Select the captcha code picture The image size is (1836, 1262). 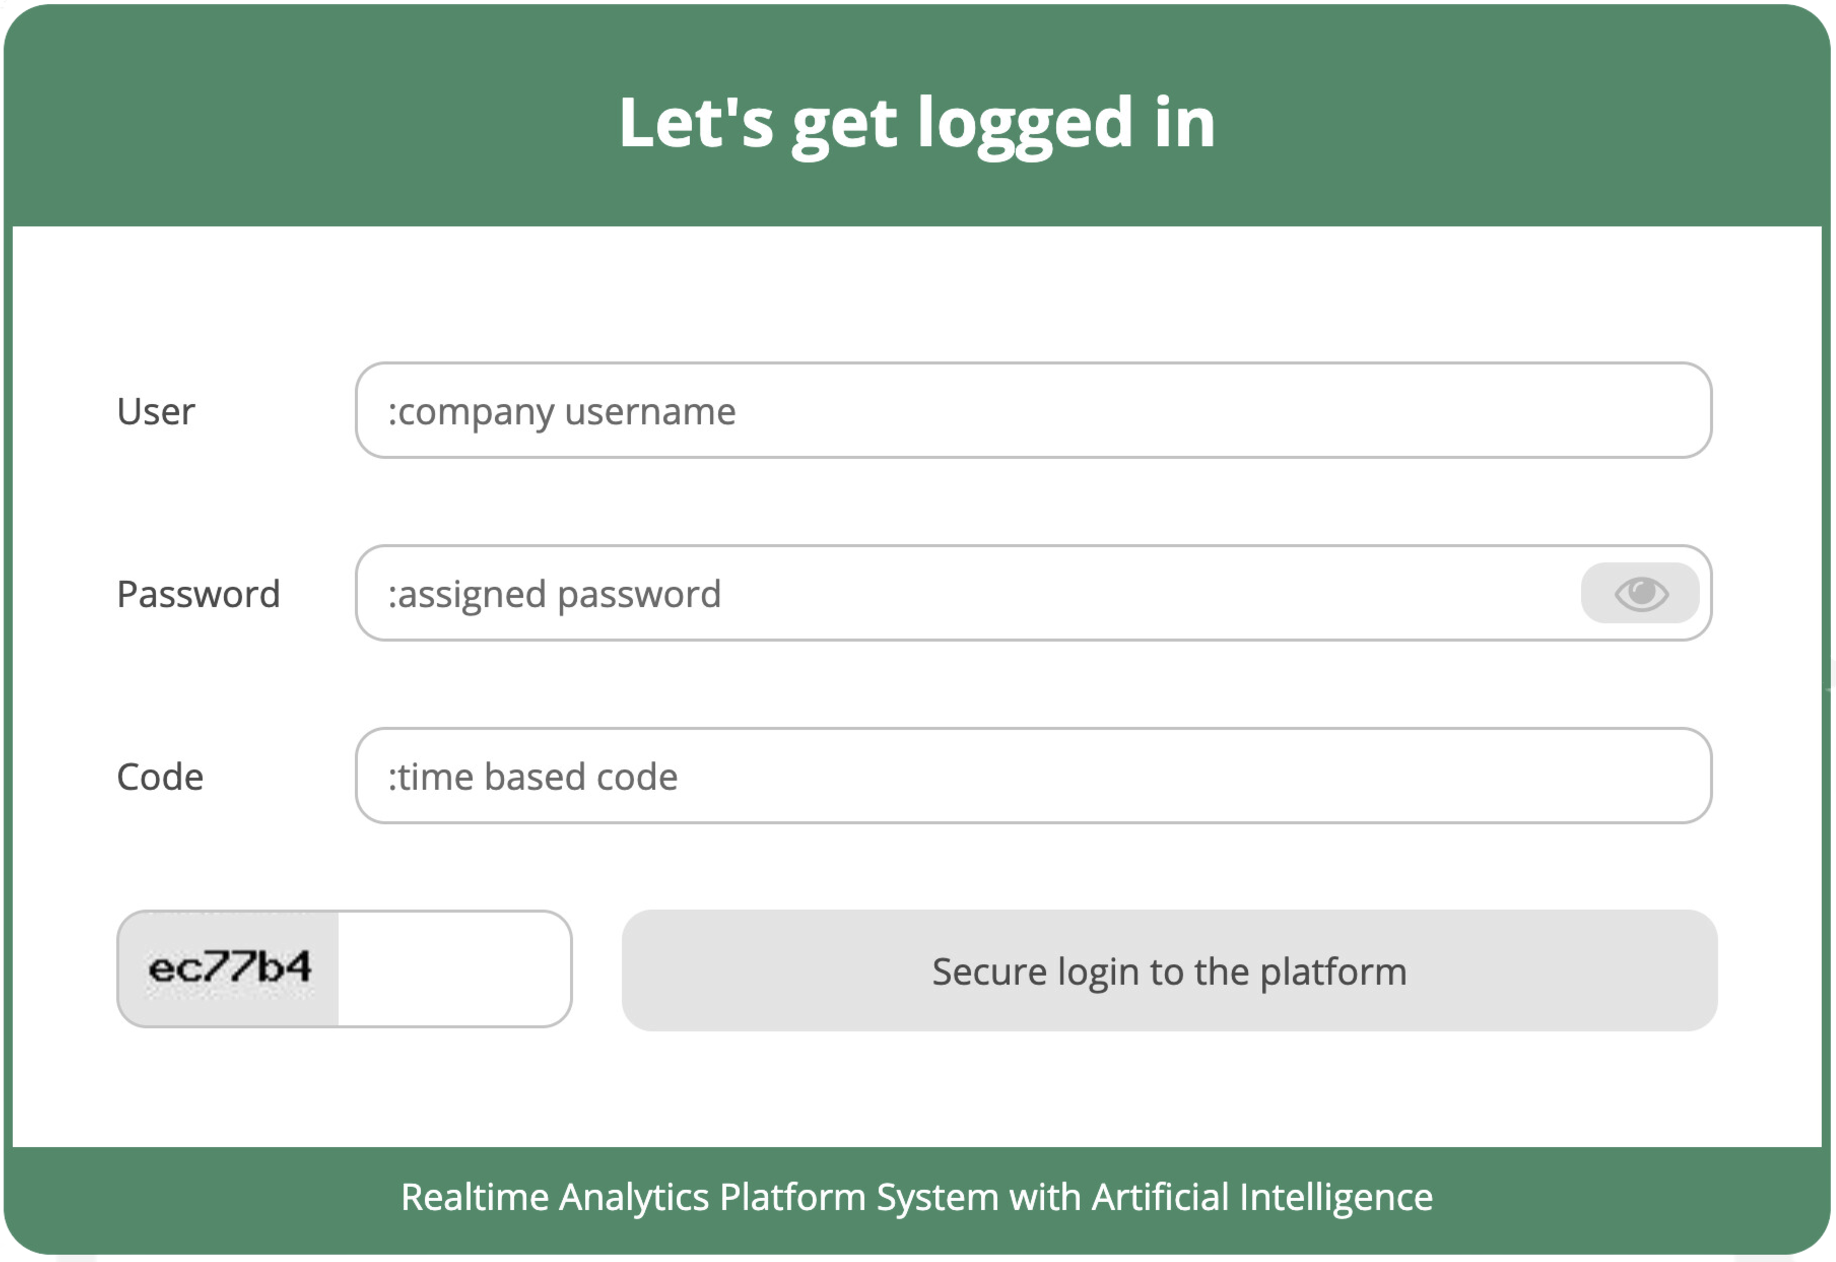point(229,968)
